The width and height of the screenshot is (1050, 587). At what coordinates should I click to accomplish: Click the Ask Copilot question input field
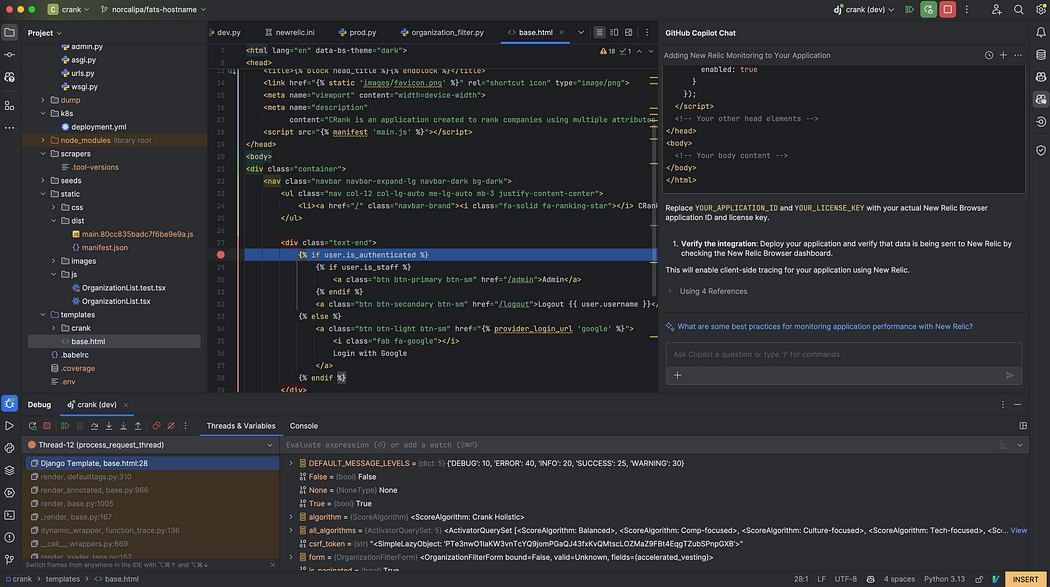coord(843,354)
